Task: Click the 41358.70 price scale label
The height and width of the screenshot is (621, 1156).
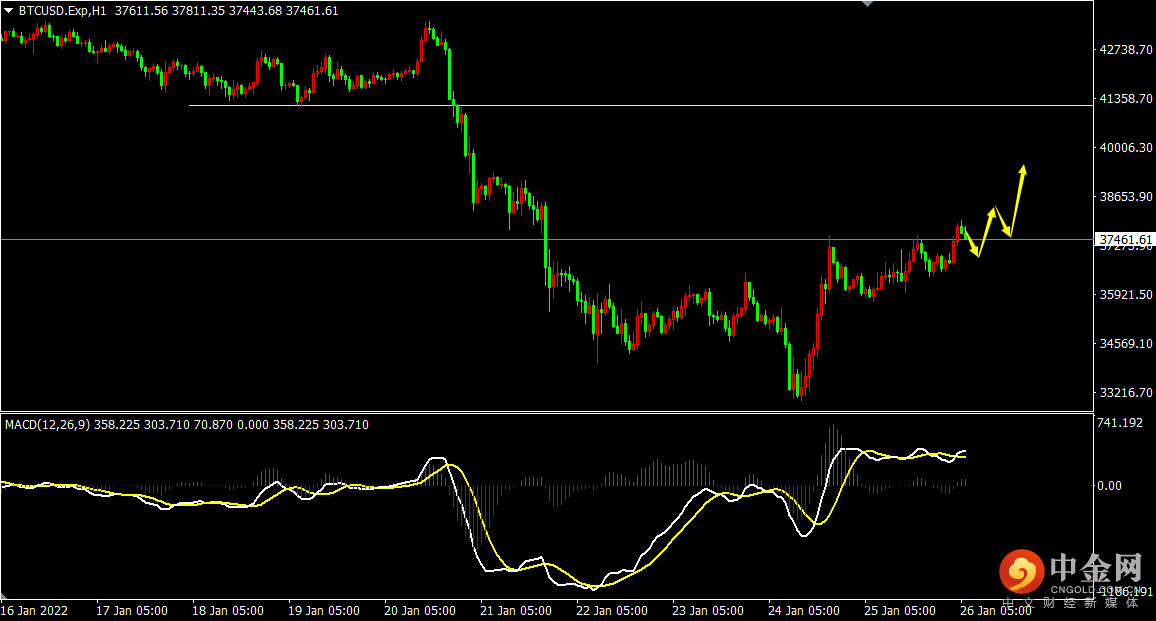Action: tap(1126, 98)
